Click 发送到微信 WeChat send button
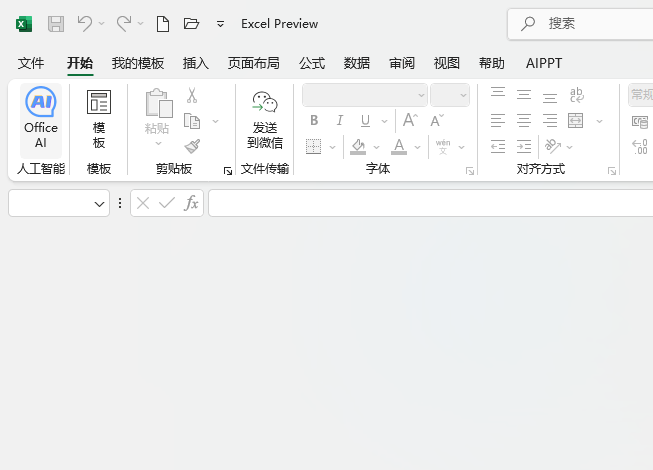This screenshot has width=653, height=470. [x=265, y=120]
